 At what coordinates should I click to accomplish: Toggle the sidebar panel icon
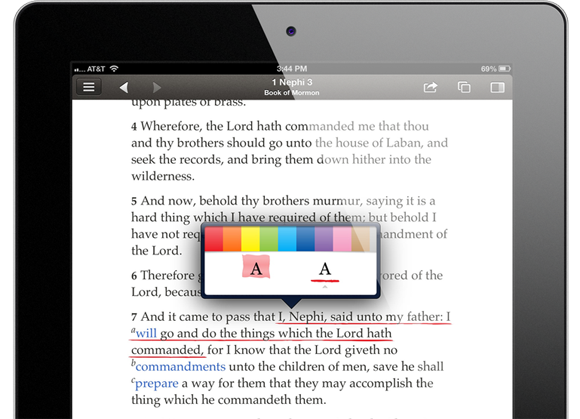(x=498, y=88)
